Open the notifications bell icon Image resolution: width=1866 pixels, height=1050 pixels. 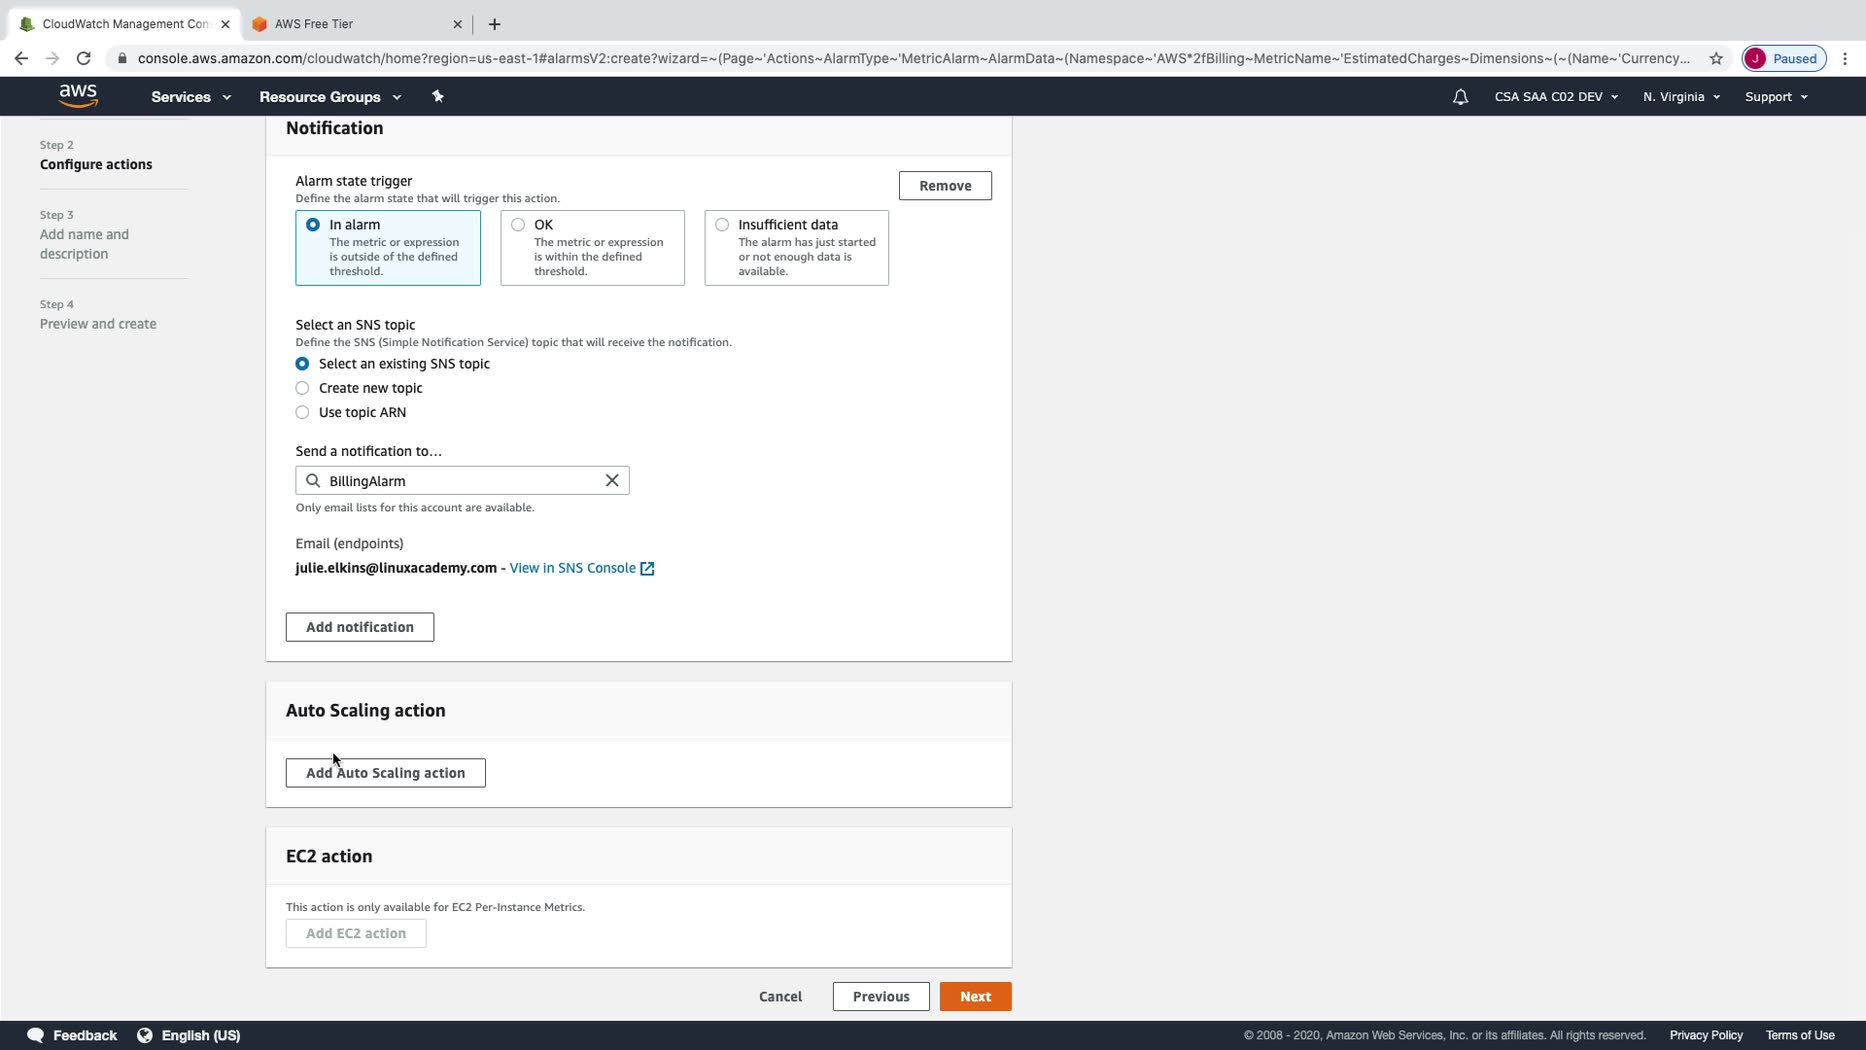[1460, 97]
